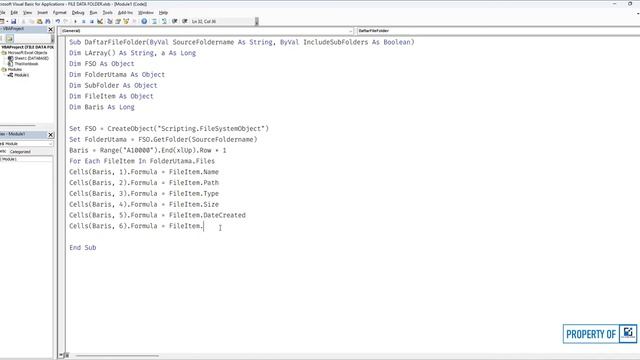Select Sheet1 (DATABASE) in project tree
Screen dimensions: 640x360
(31, 58)
